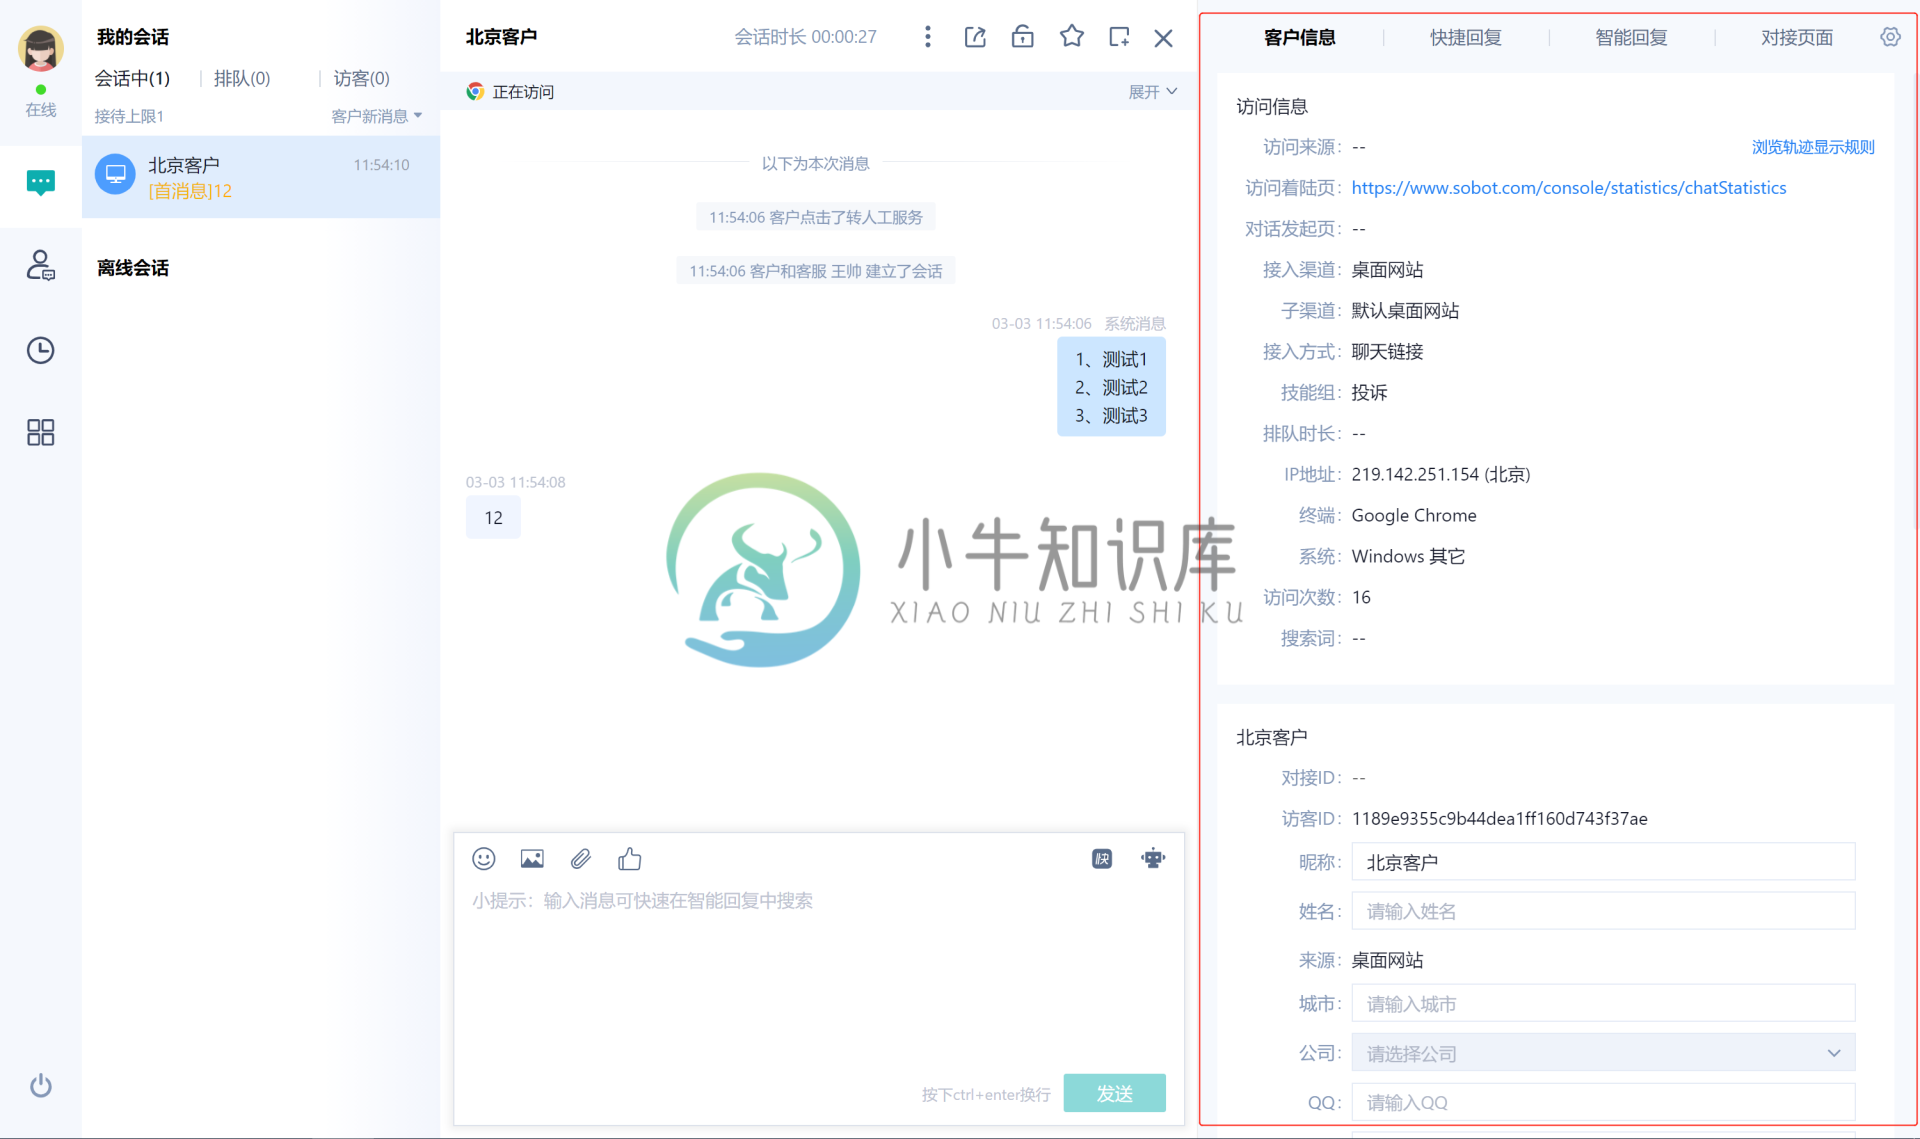The width and height of the screenshot is (1920, 1139).
Task: Open the customer contacts sidebar icon
Action: coord(40,265)
